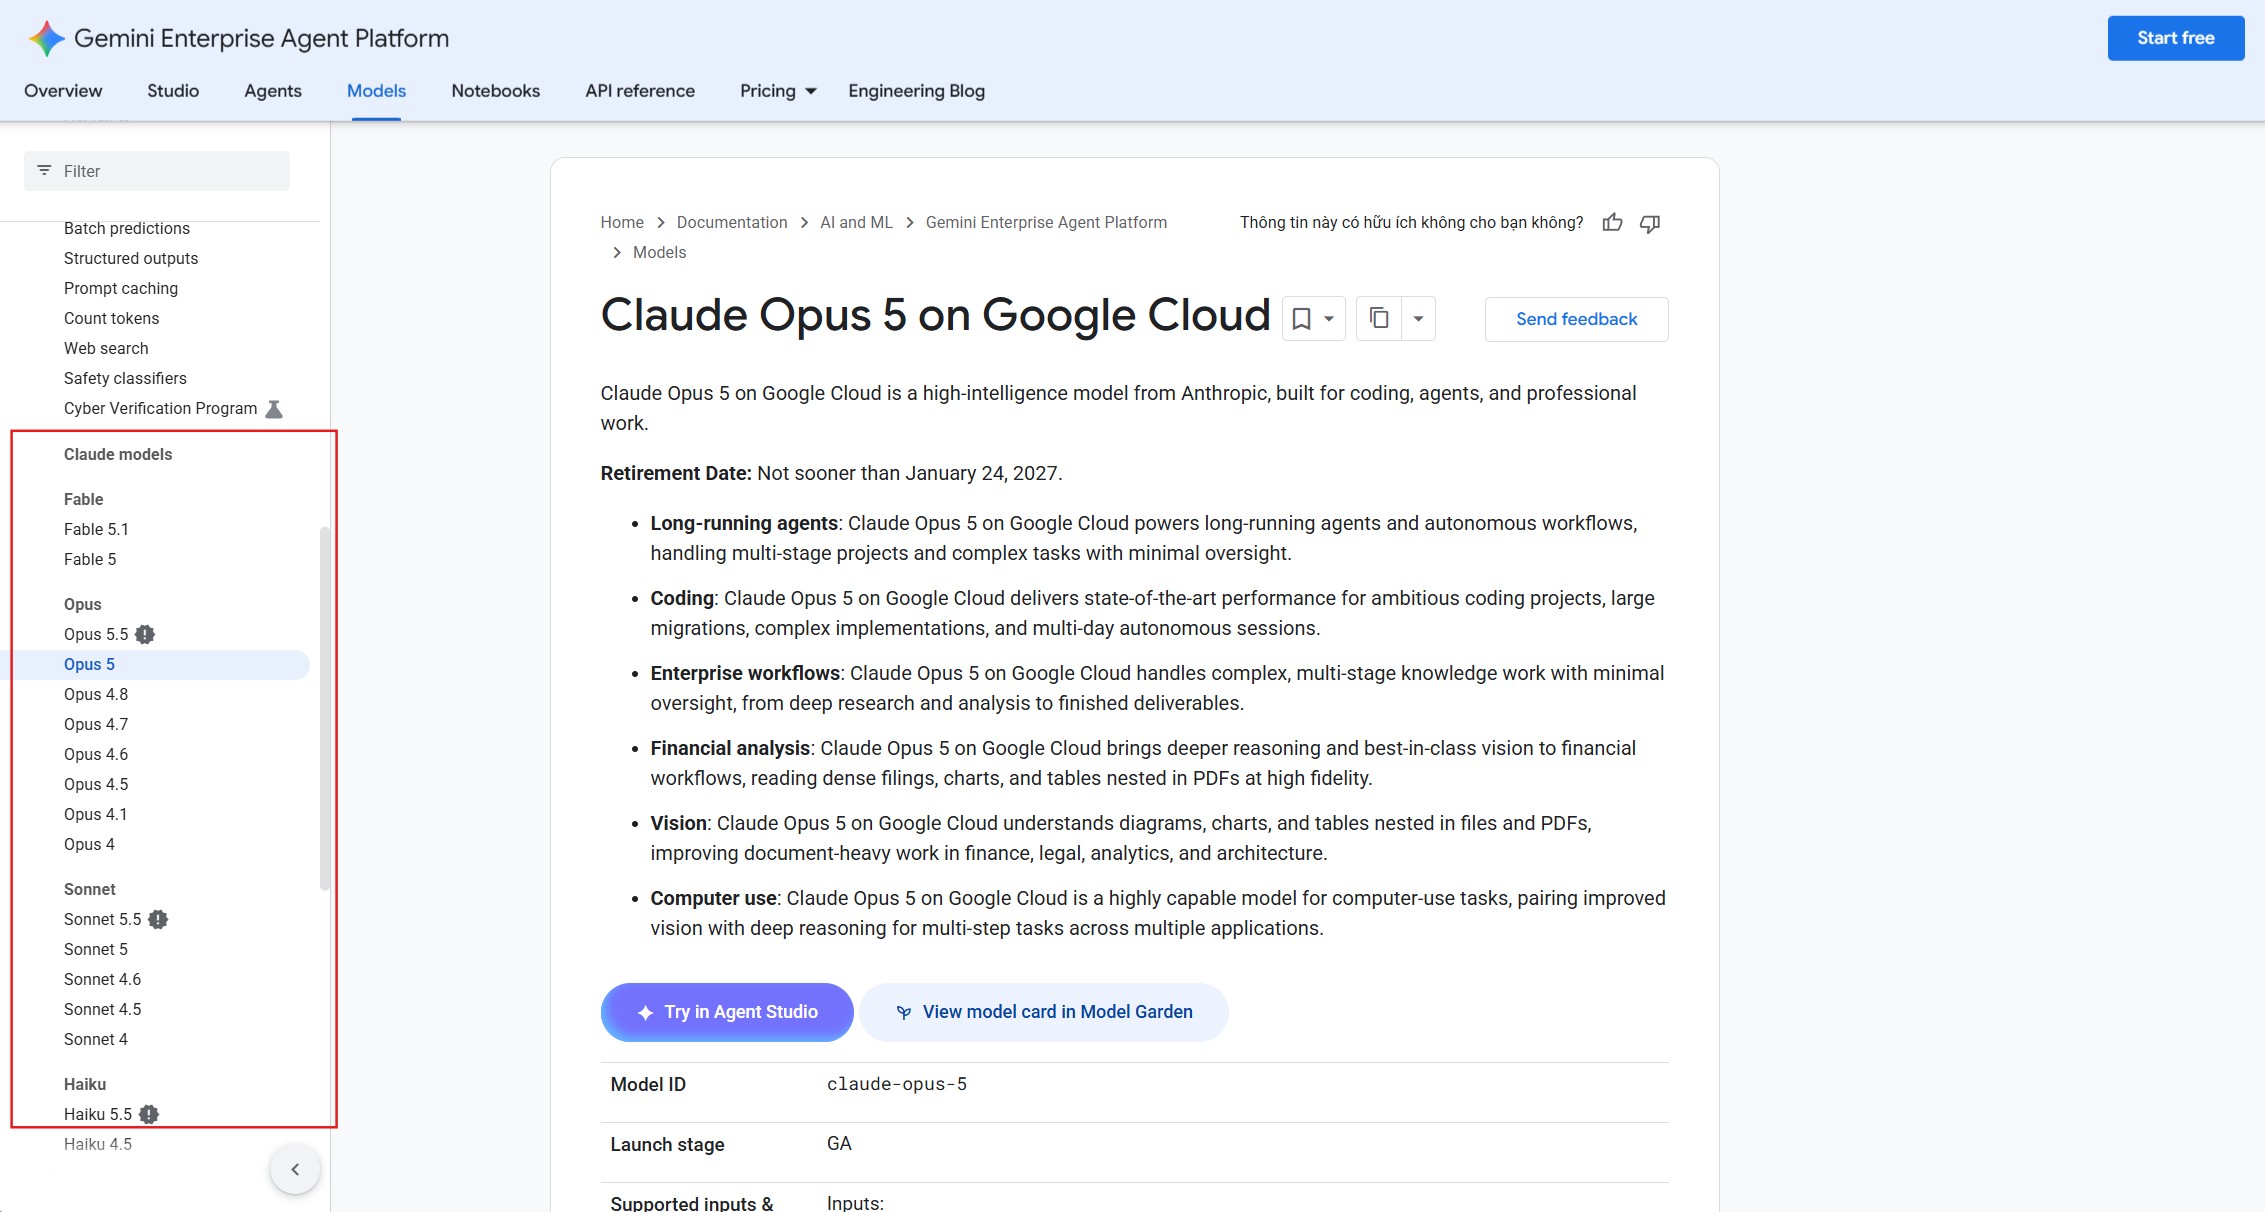Click the sidebar vertical scrollbar
Screen dimensions: 2265x1212
[324, 708]
